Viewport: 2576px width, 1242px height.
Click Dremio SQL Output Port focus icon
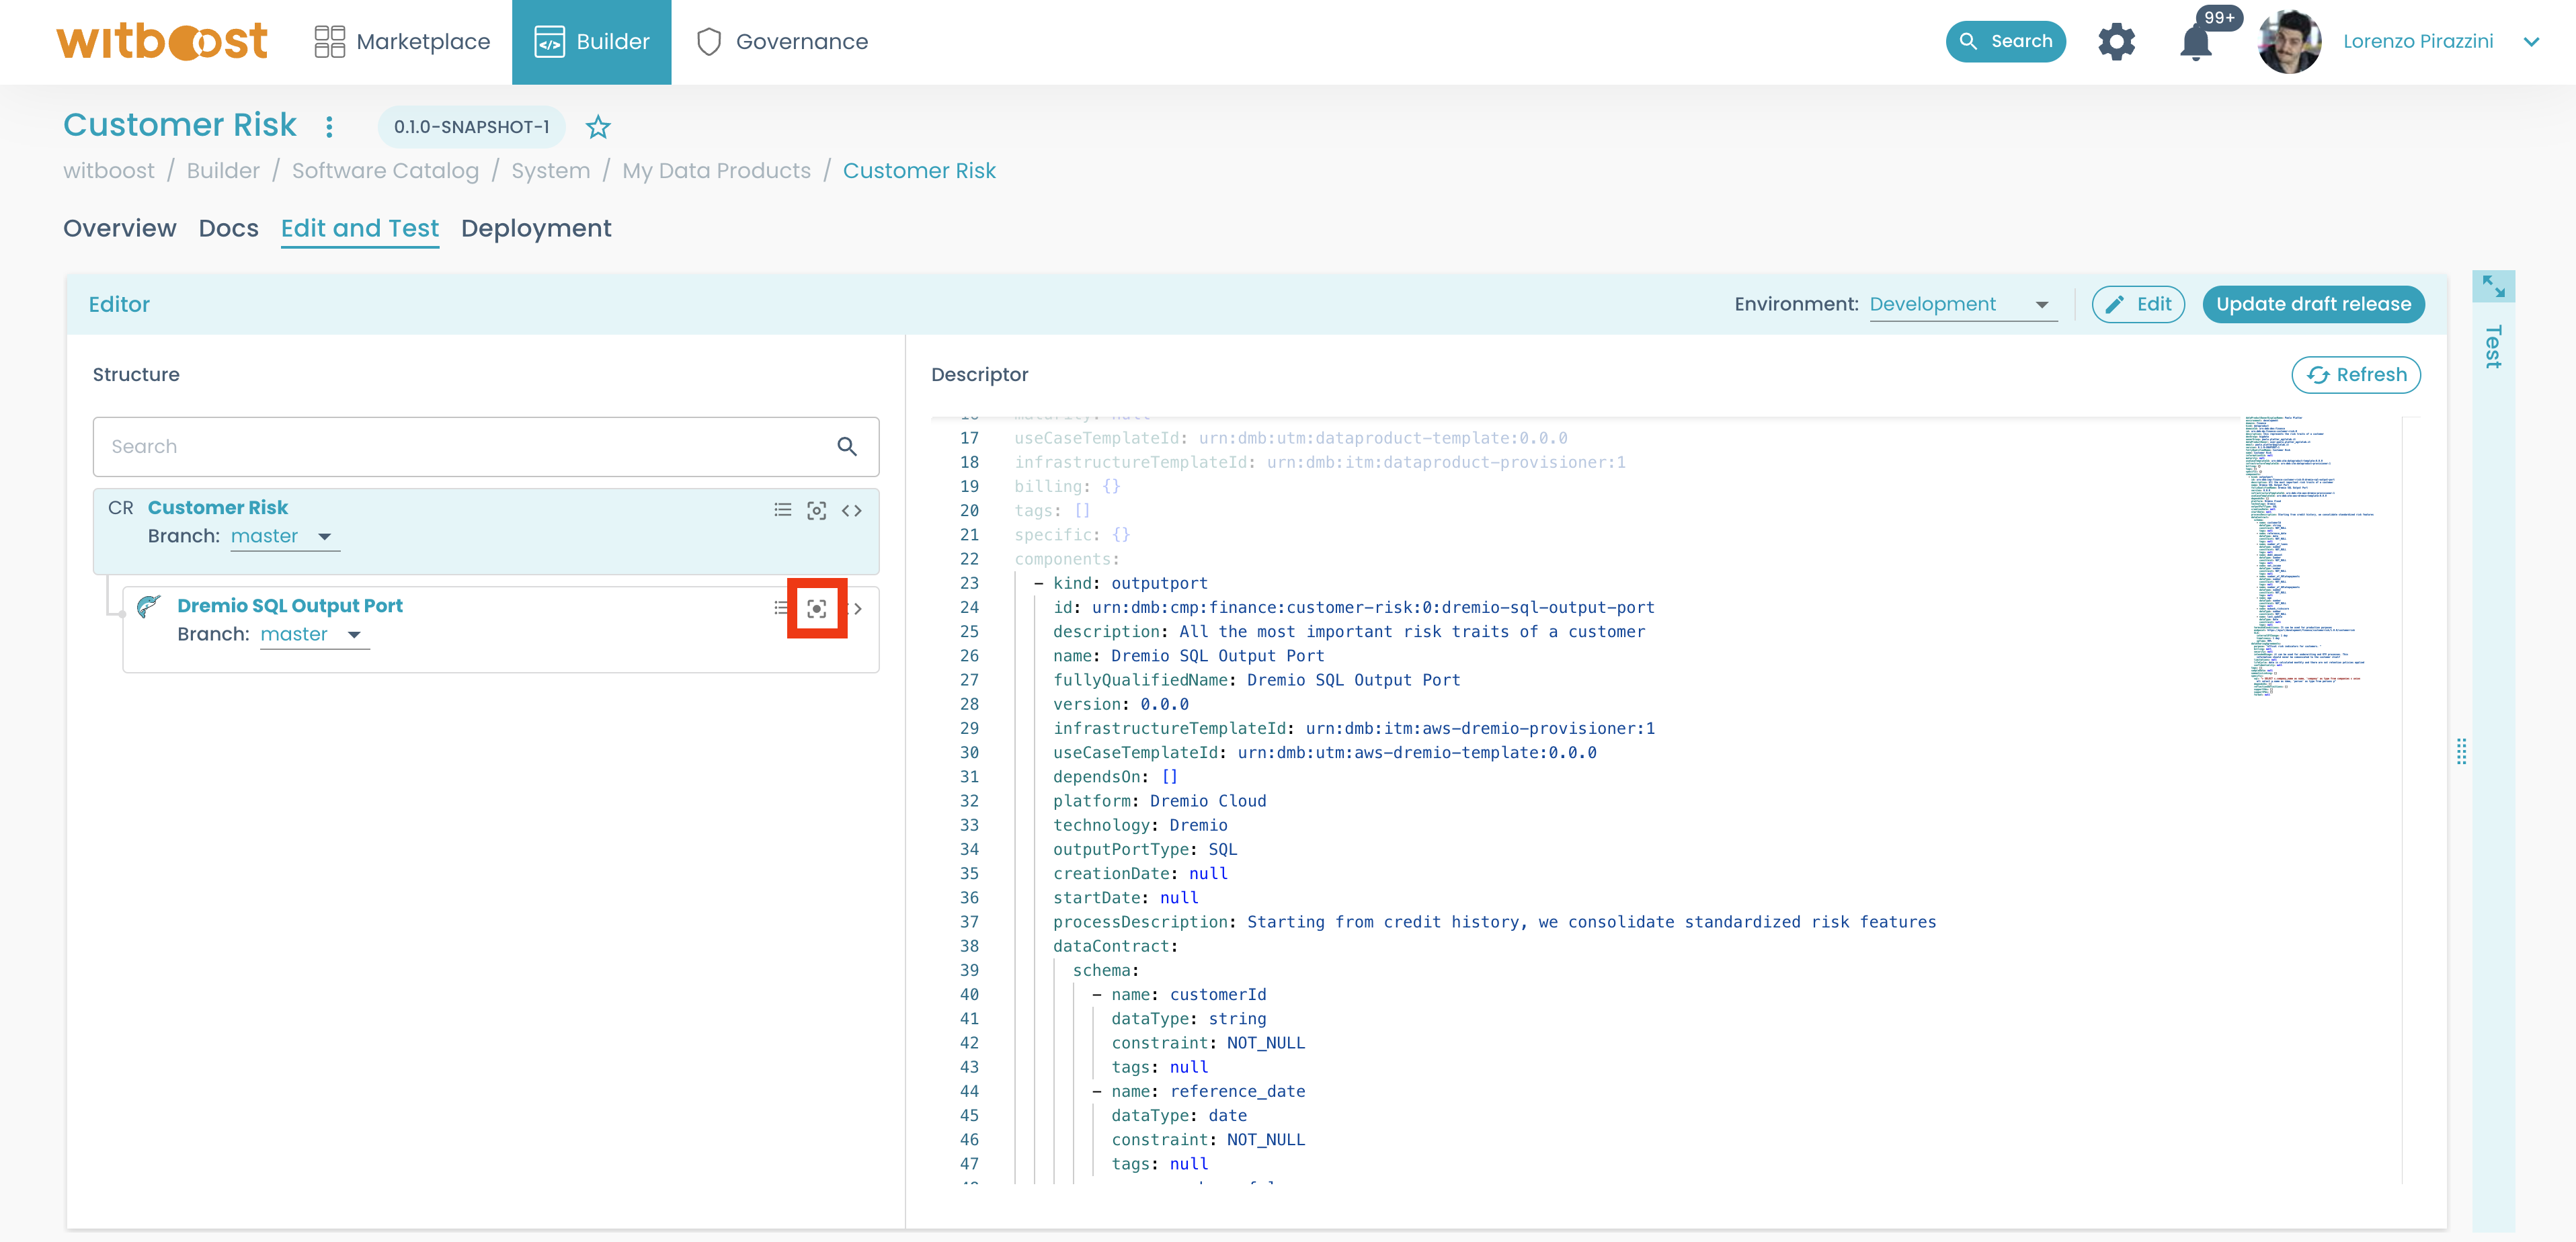click(x=816, y=608)
